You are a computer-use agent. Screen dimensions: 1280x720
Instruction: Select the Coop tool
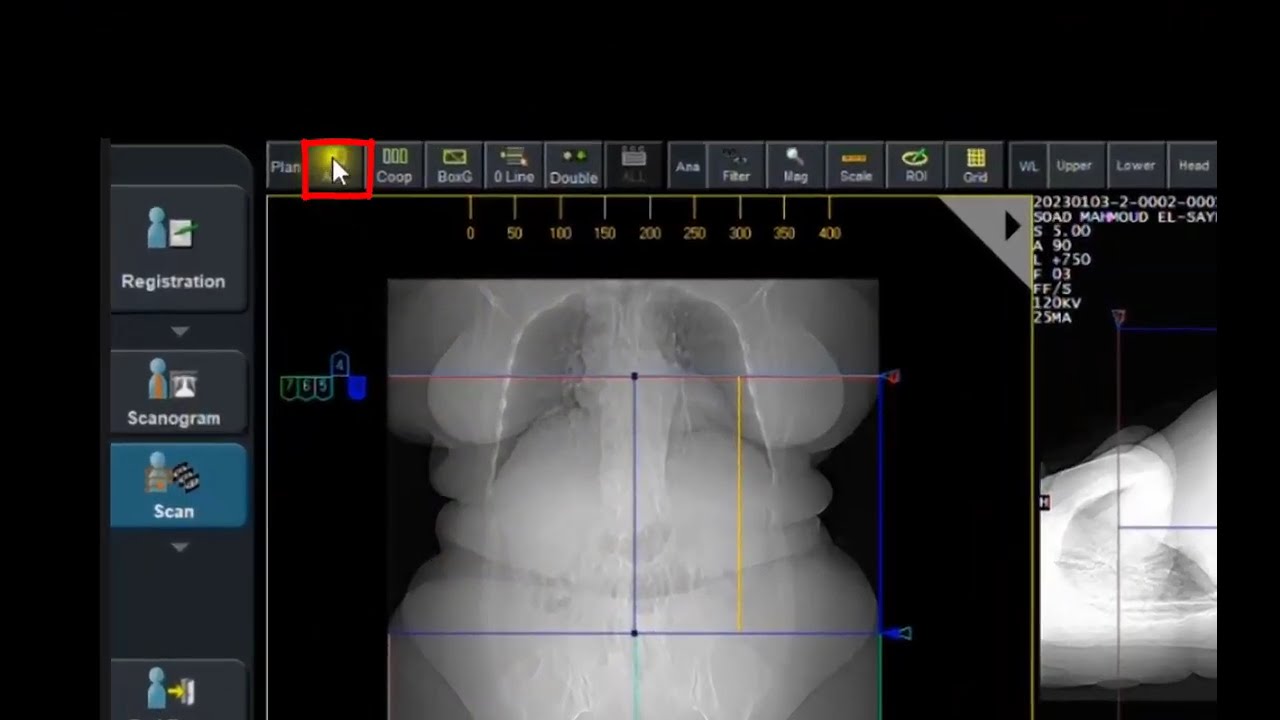click(394, 166)
